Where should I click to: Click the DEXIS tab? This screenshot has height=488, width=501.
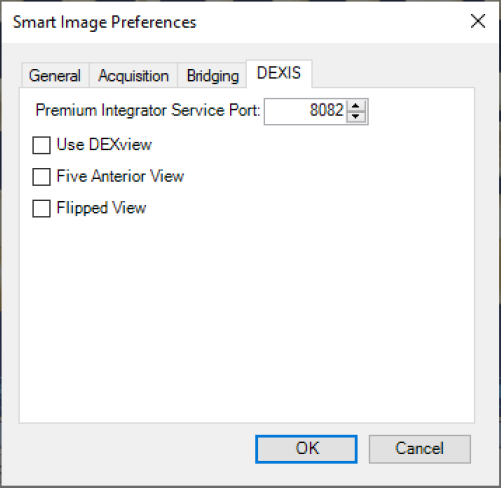tap(279, 73)
